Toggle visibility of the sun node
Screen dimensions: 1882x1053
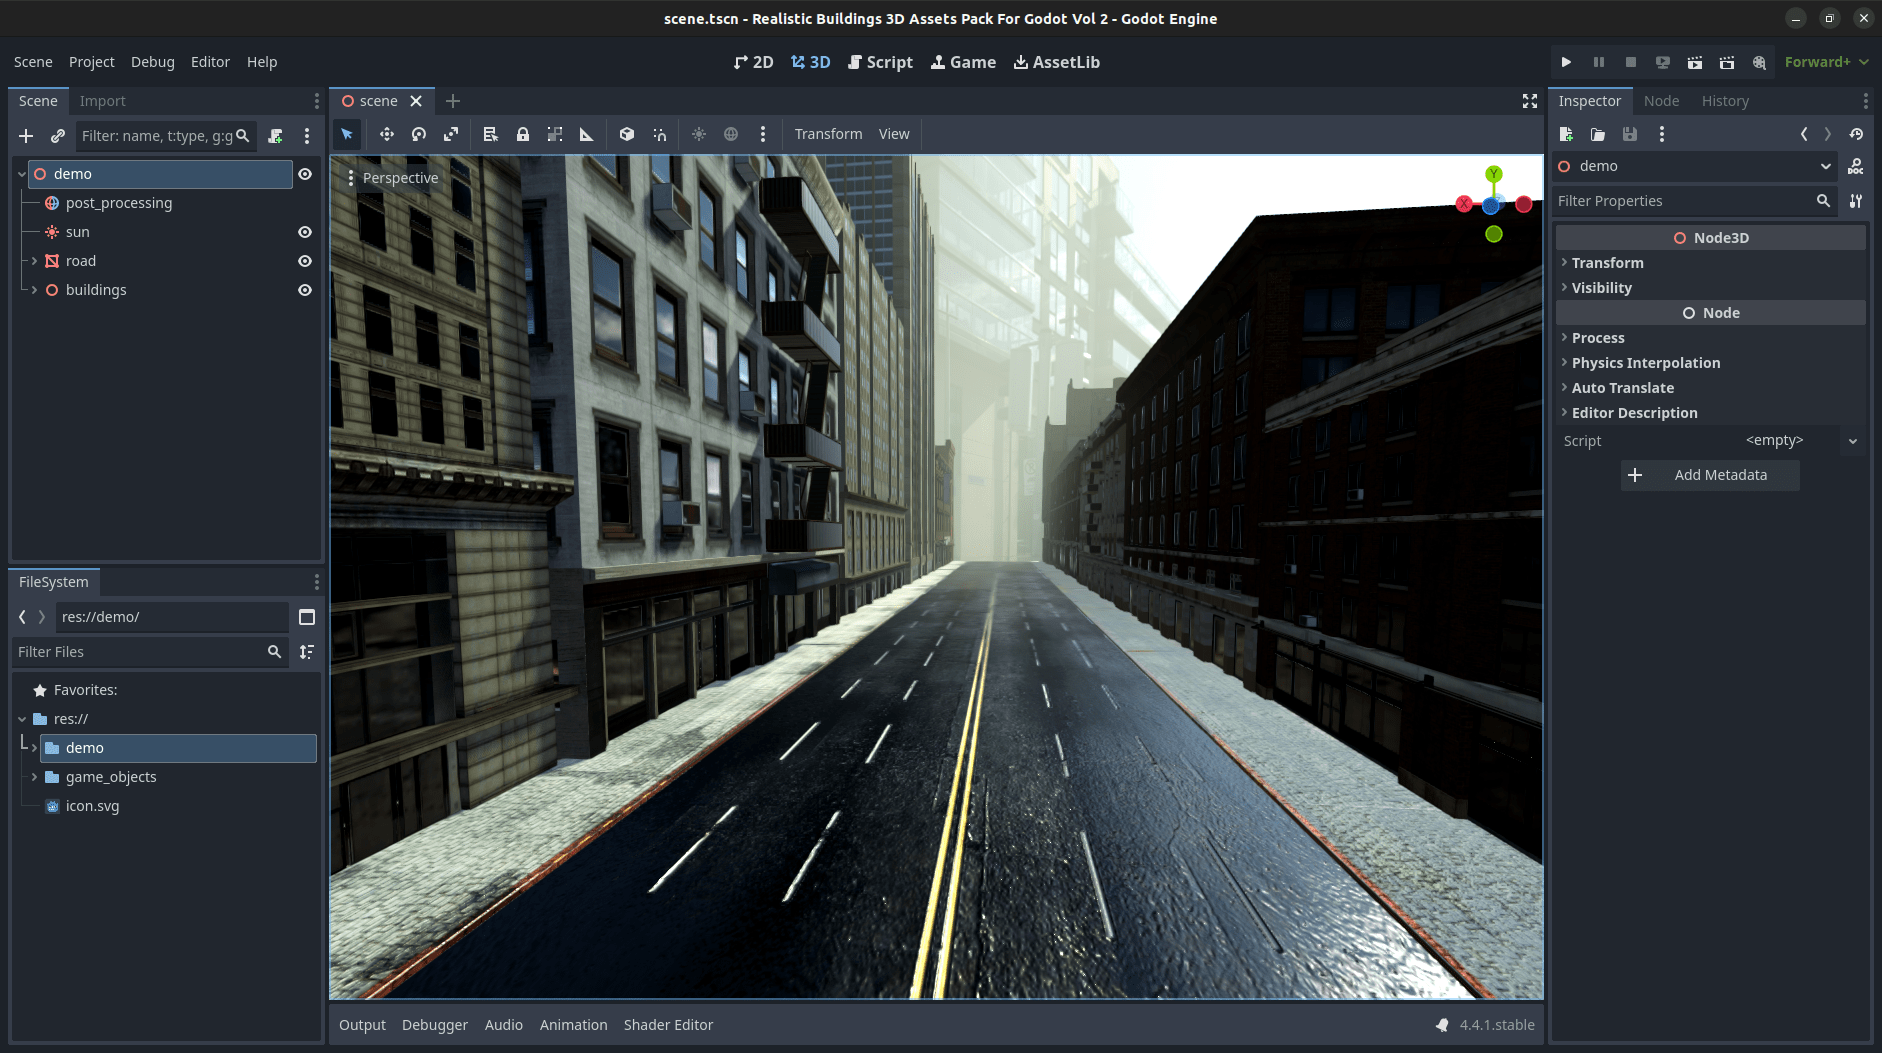304,231
